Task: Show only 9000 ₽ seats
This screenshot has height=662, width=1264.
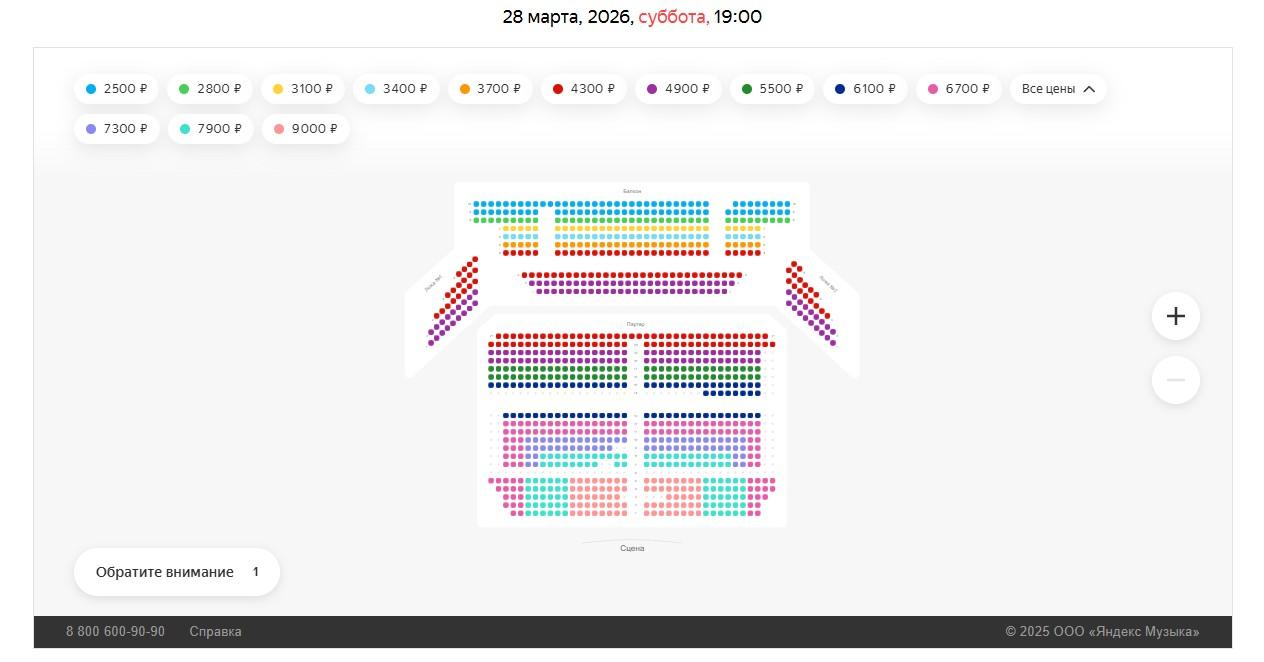Action: point(305,129)
